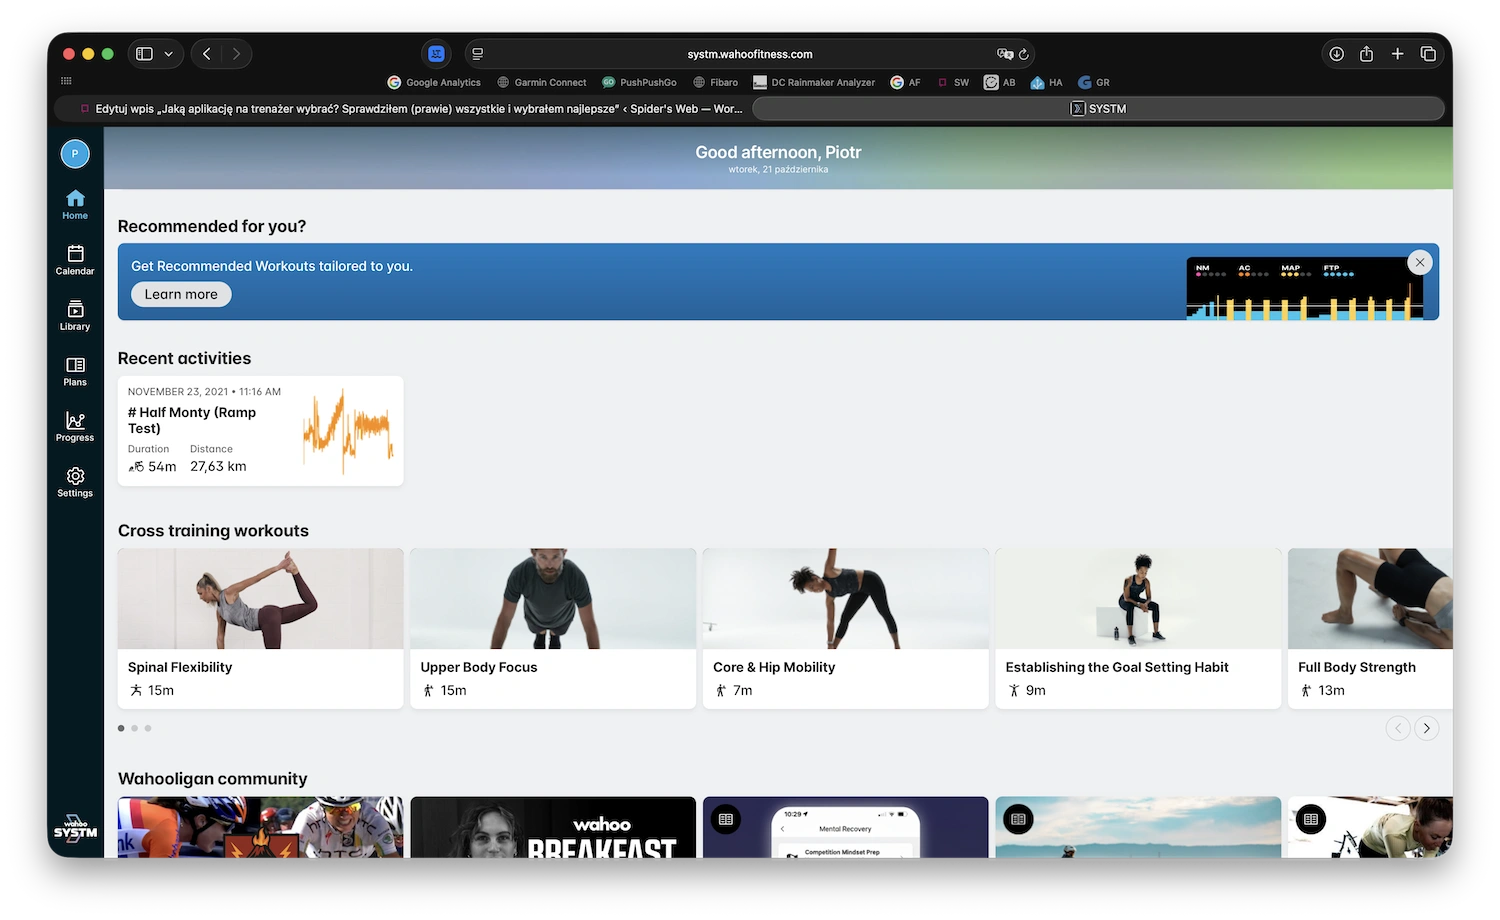This screenshot has height=920, width=1500.
Task: Select the second carousel page dot
Action: (x=135, y=728)
